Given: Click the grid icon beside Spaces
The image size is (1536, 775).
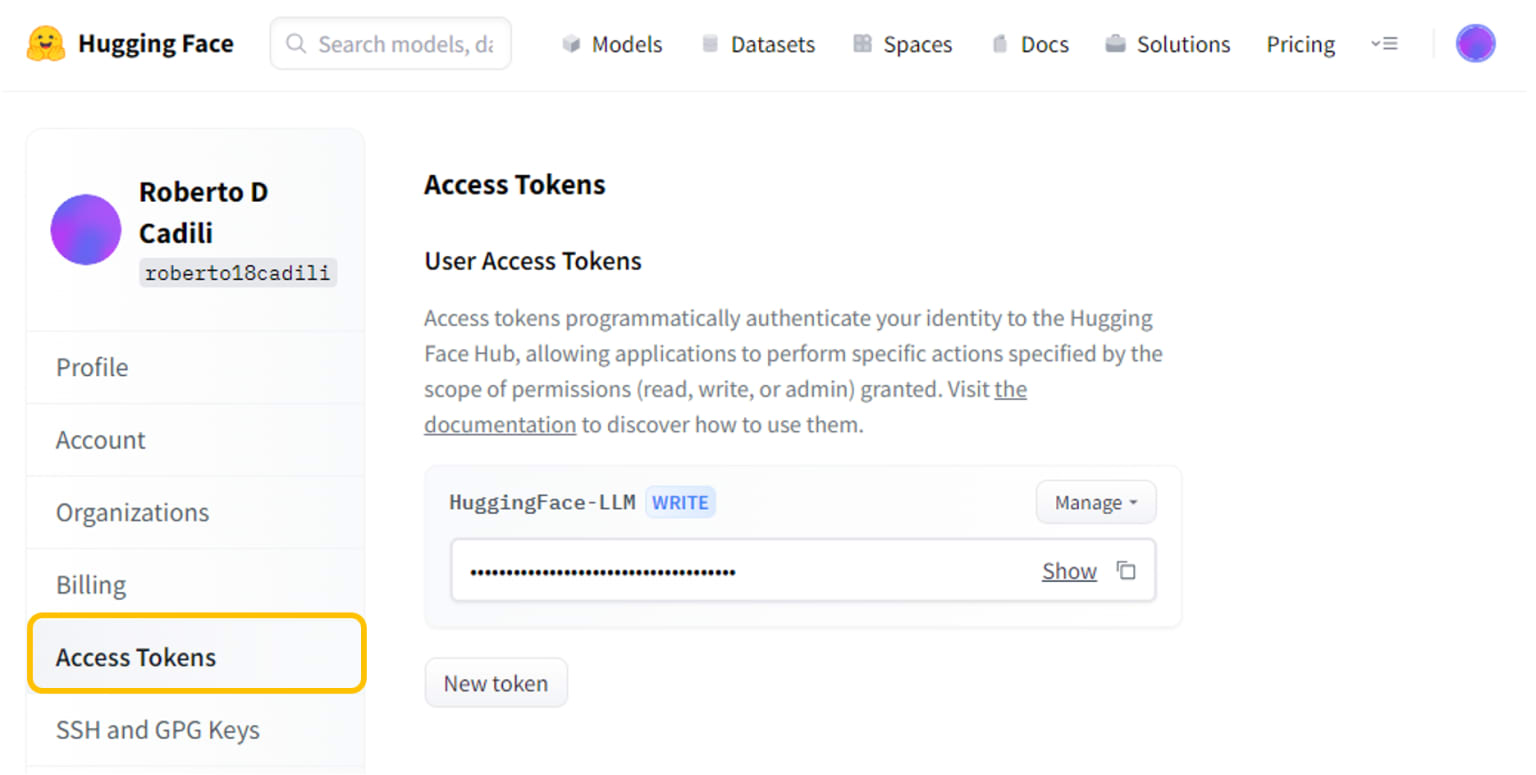Looking at the screenshot, I should click(862, 44).
